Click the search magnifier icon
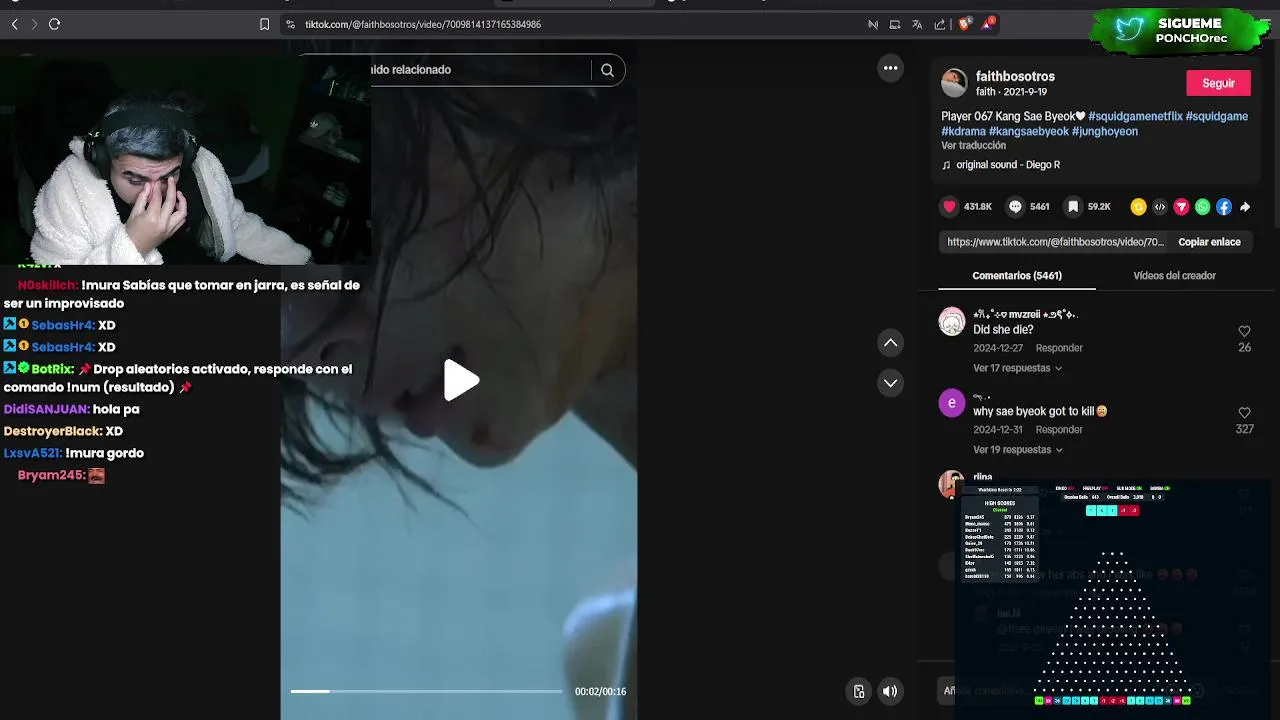 coord(607,70)
